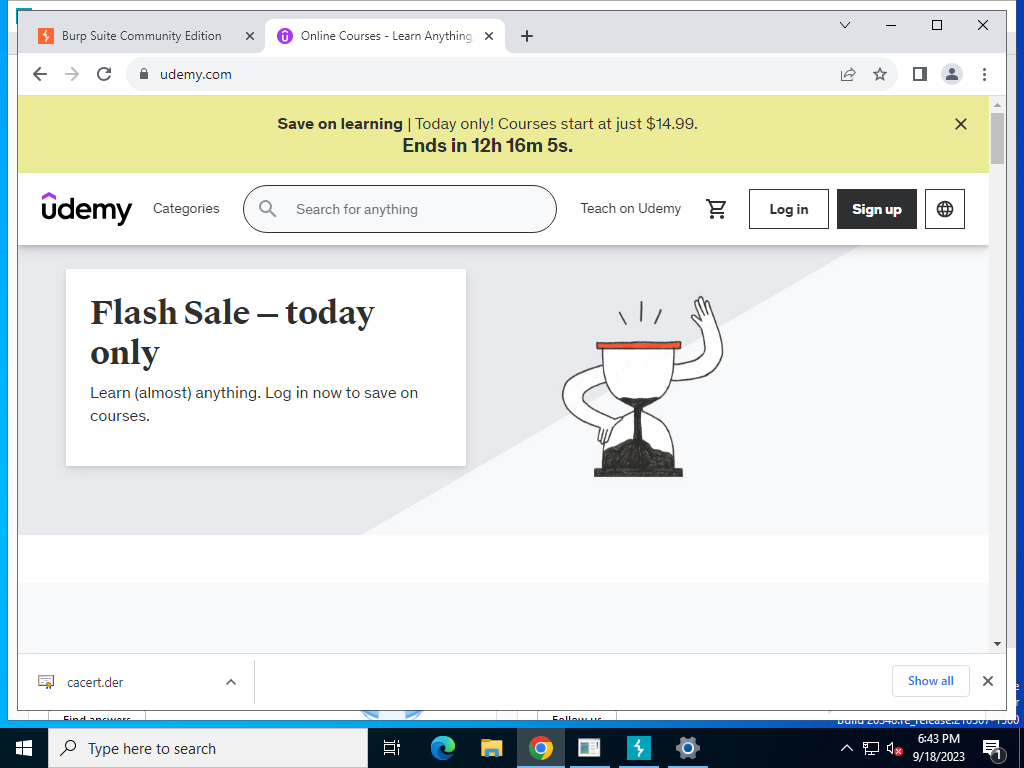Open a new browser tab
Viewport: 1024px width, 768px height.
[x=527, y=36]
